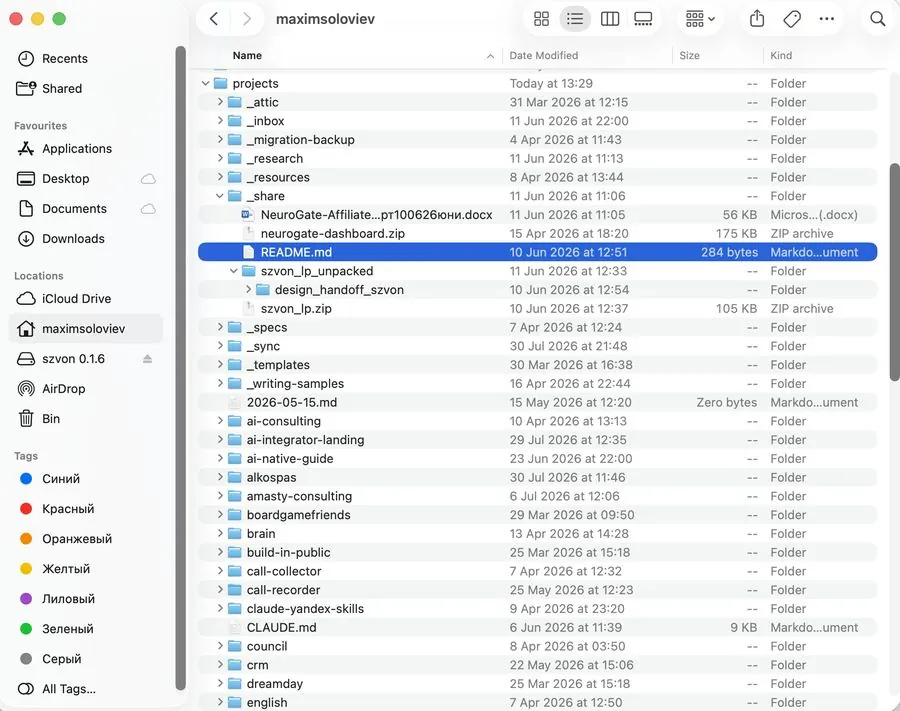Switch to column view
Image resolution: width=900 pixels, height=711 pixels.
click(x=610, y=19)
